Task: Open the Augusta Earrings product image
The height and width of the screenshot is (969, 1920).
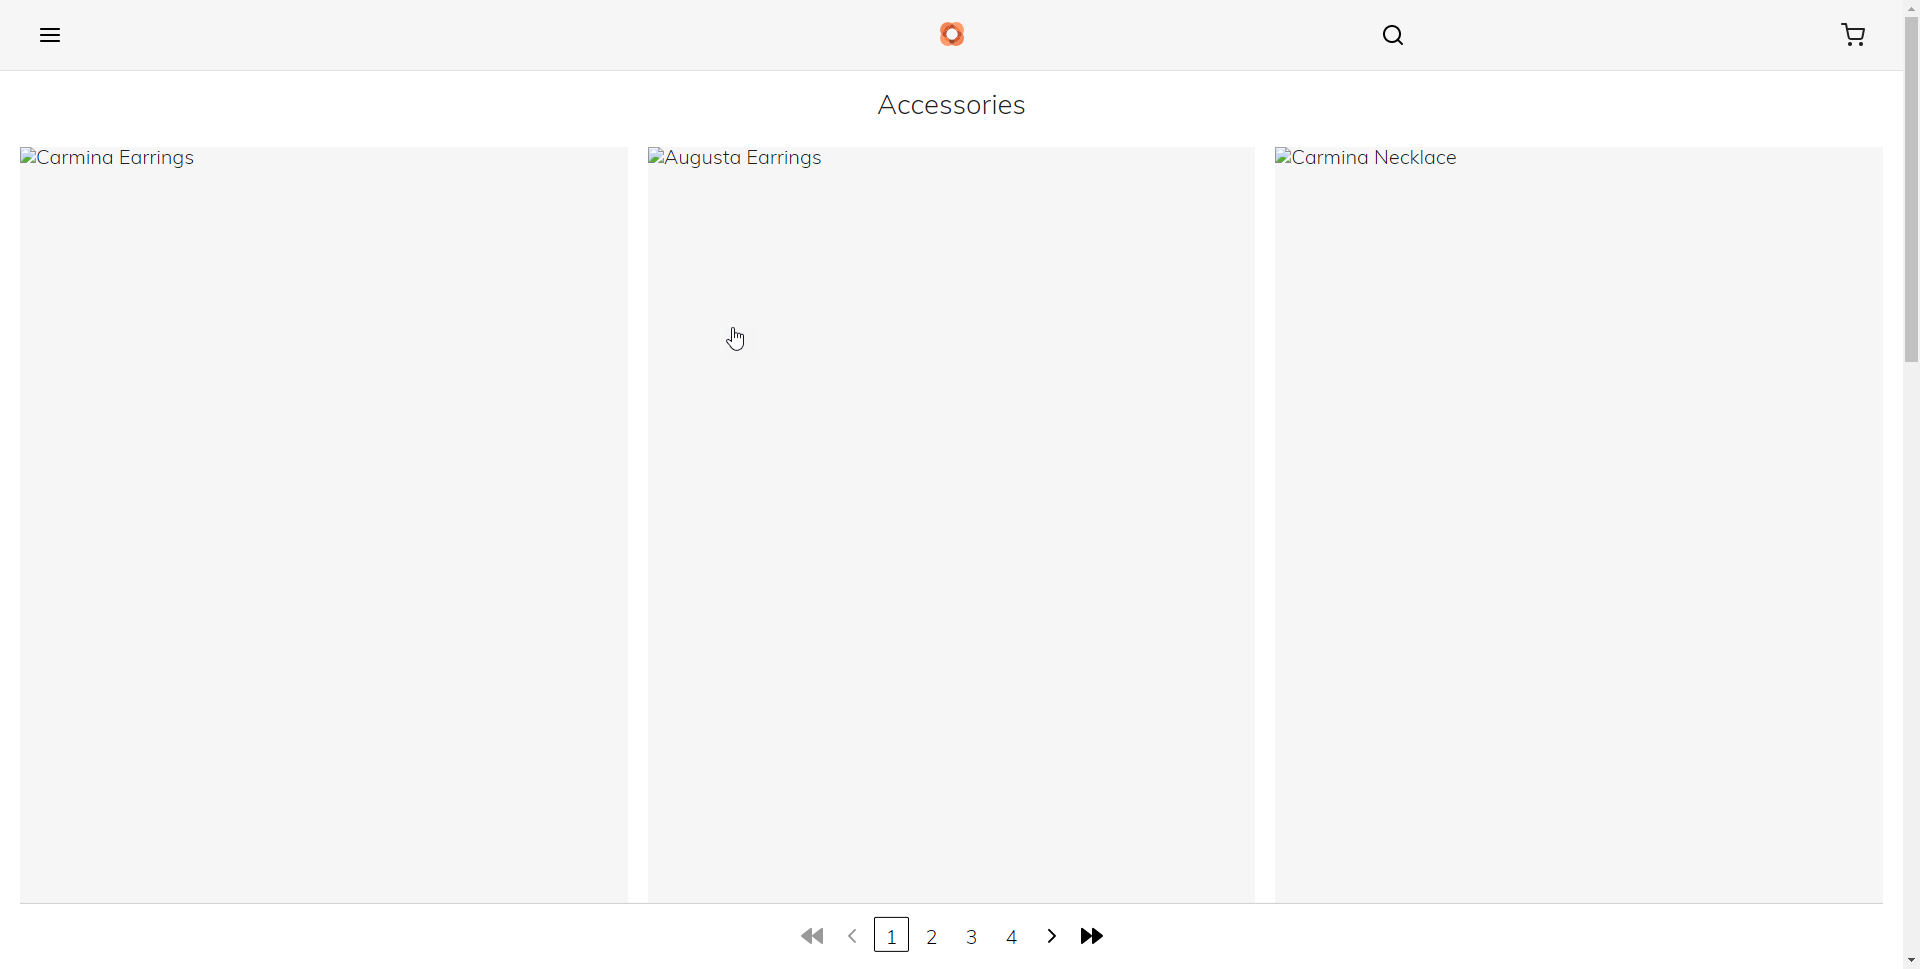Action: click(951, 525)
